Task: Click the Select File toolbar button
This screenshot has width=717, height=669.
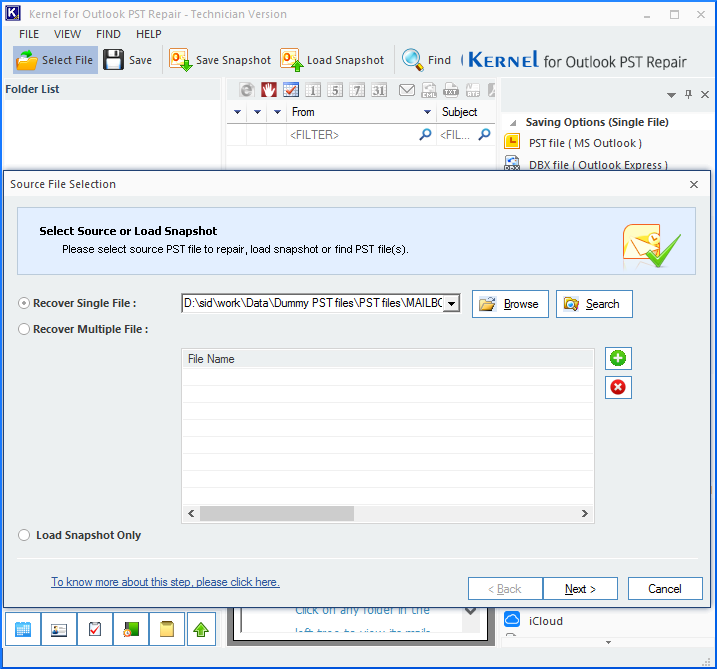Action: point(55,60)
